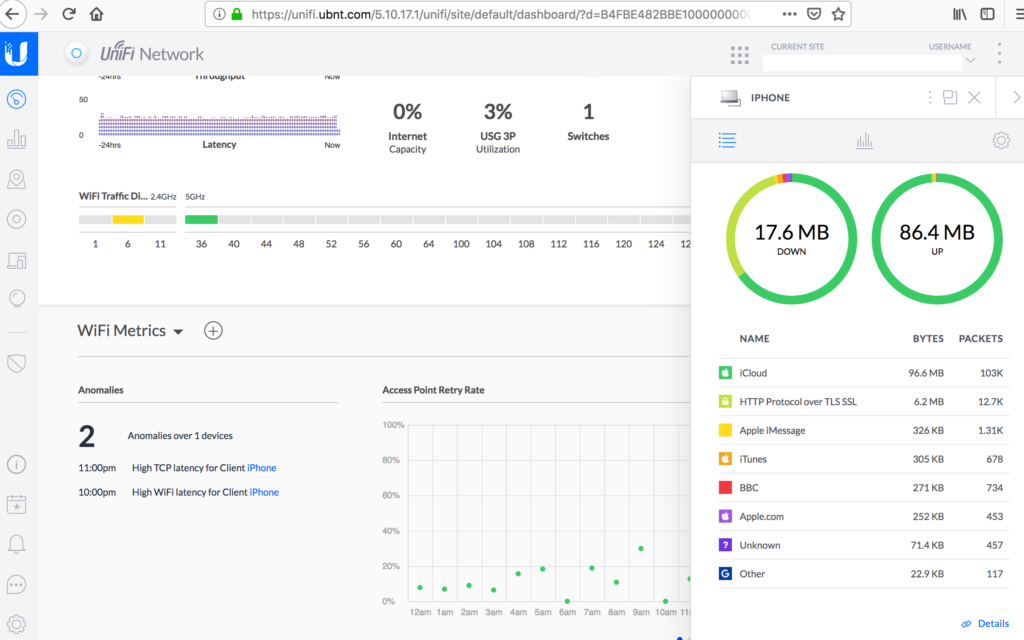Open the info circle icon in sidebar
The image size is (1024, 640).
point(16,464)
